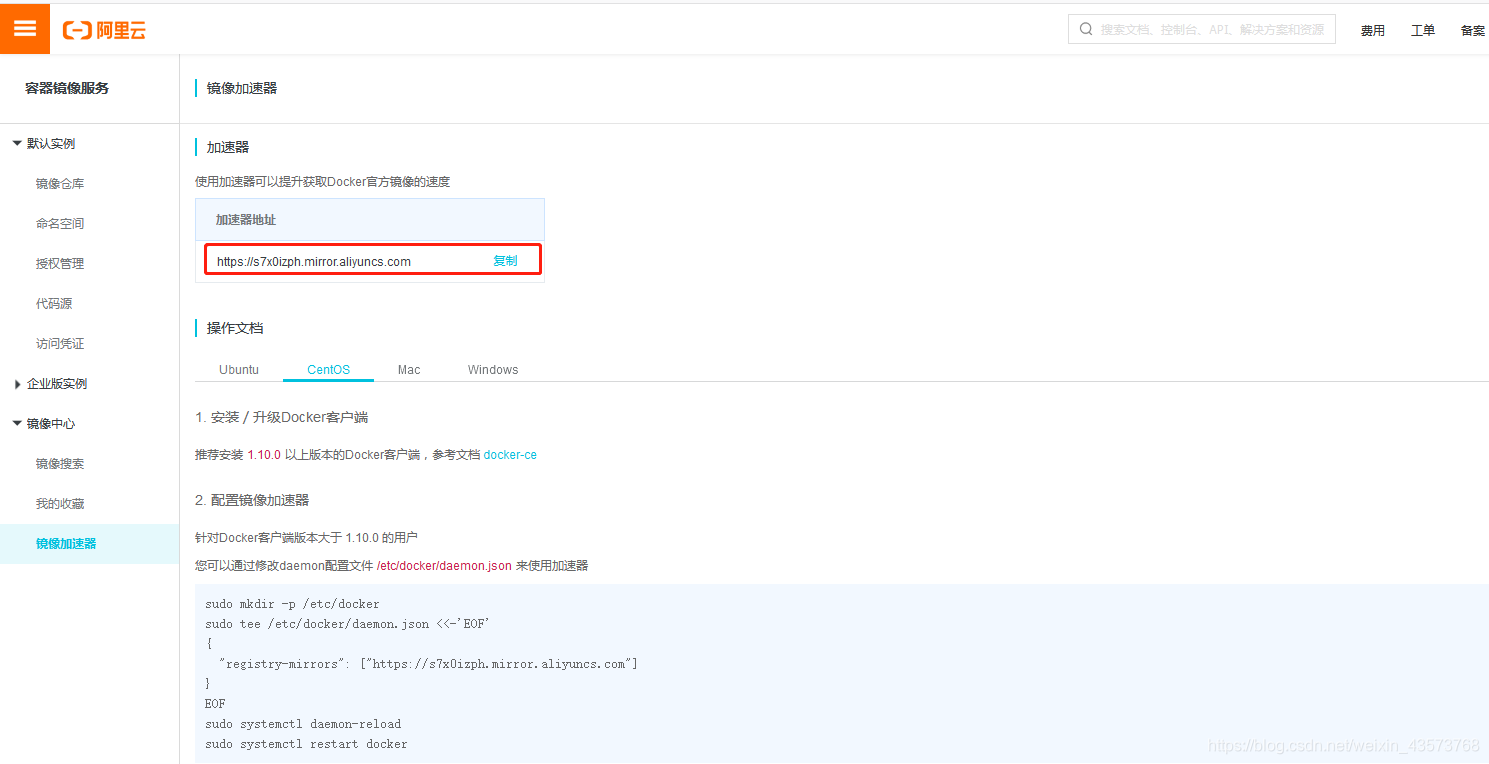Viewport: 1489px width, 764px height.
Task: Open the docker-ce documentation link
Action: [510, 455]
